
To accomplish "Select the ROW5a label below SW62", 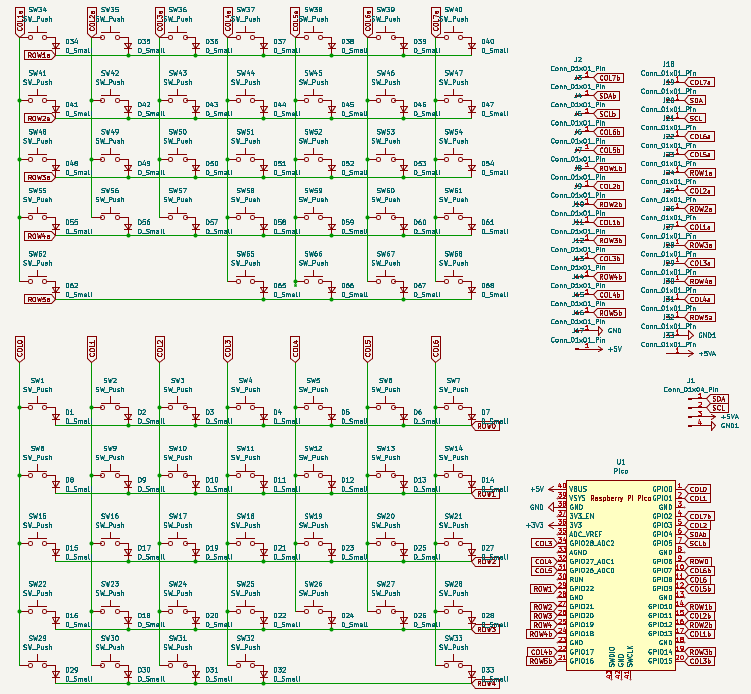I will pyautogui.click(x=39, y=299).
